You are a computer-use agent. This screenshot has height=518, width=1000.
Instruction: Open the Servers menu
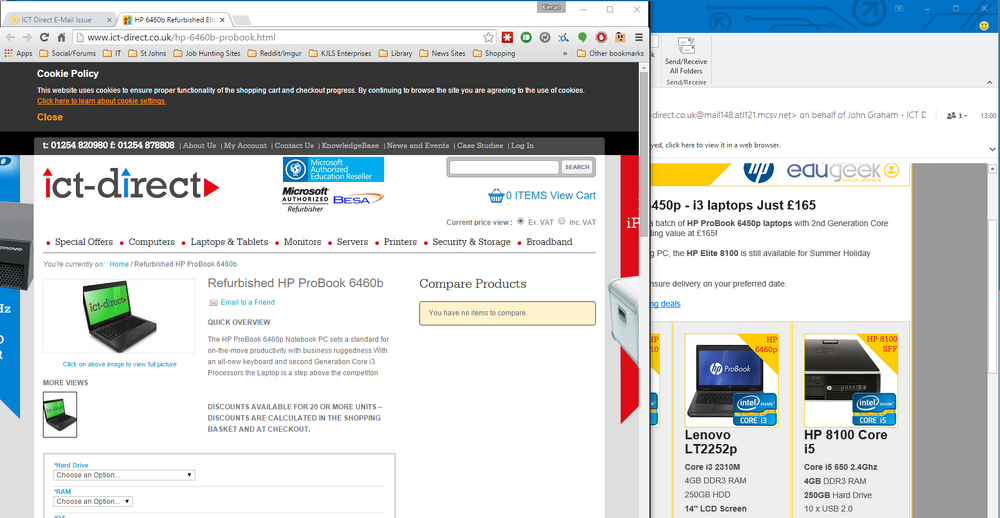click(352, 242)
